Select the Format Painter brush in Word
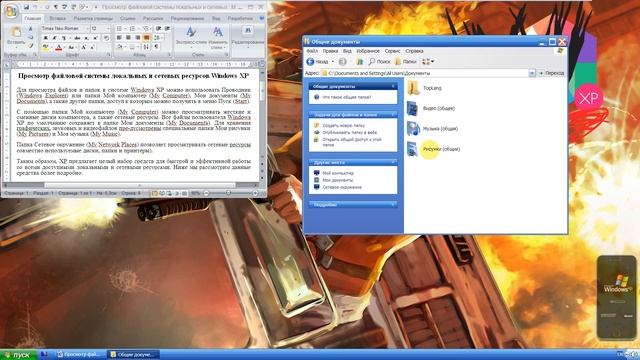Image resolution: width=640 pixels, height=360 pixels. pyautogui.click(x=30, y=45)
